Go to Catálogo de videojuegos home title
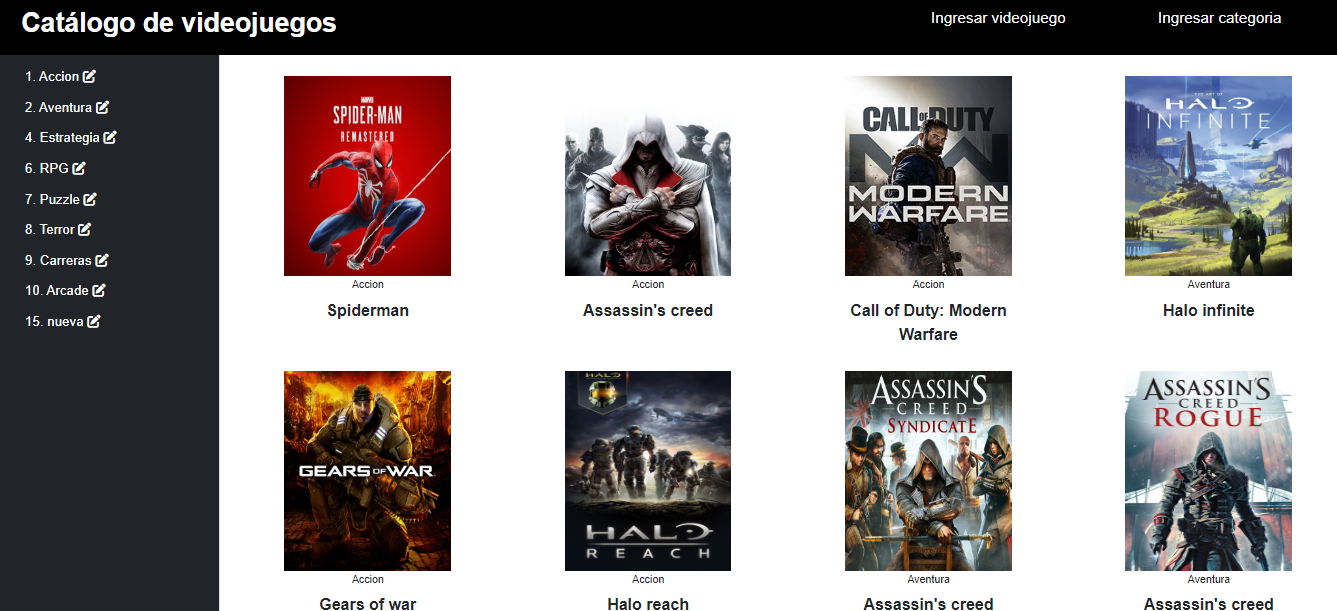1337x611 pixels. pyautogui.click(x=179, y=23)
